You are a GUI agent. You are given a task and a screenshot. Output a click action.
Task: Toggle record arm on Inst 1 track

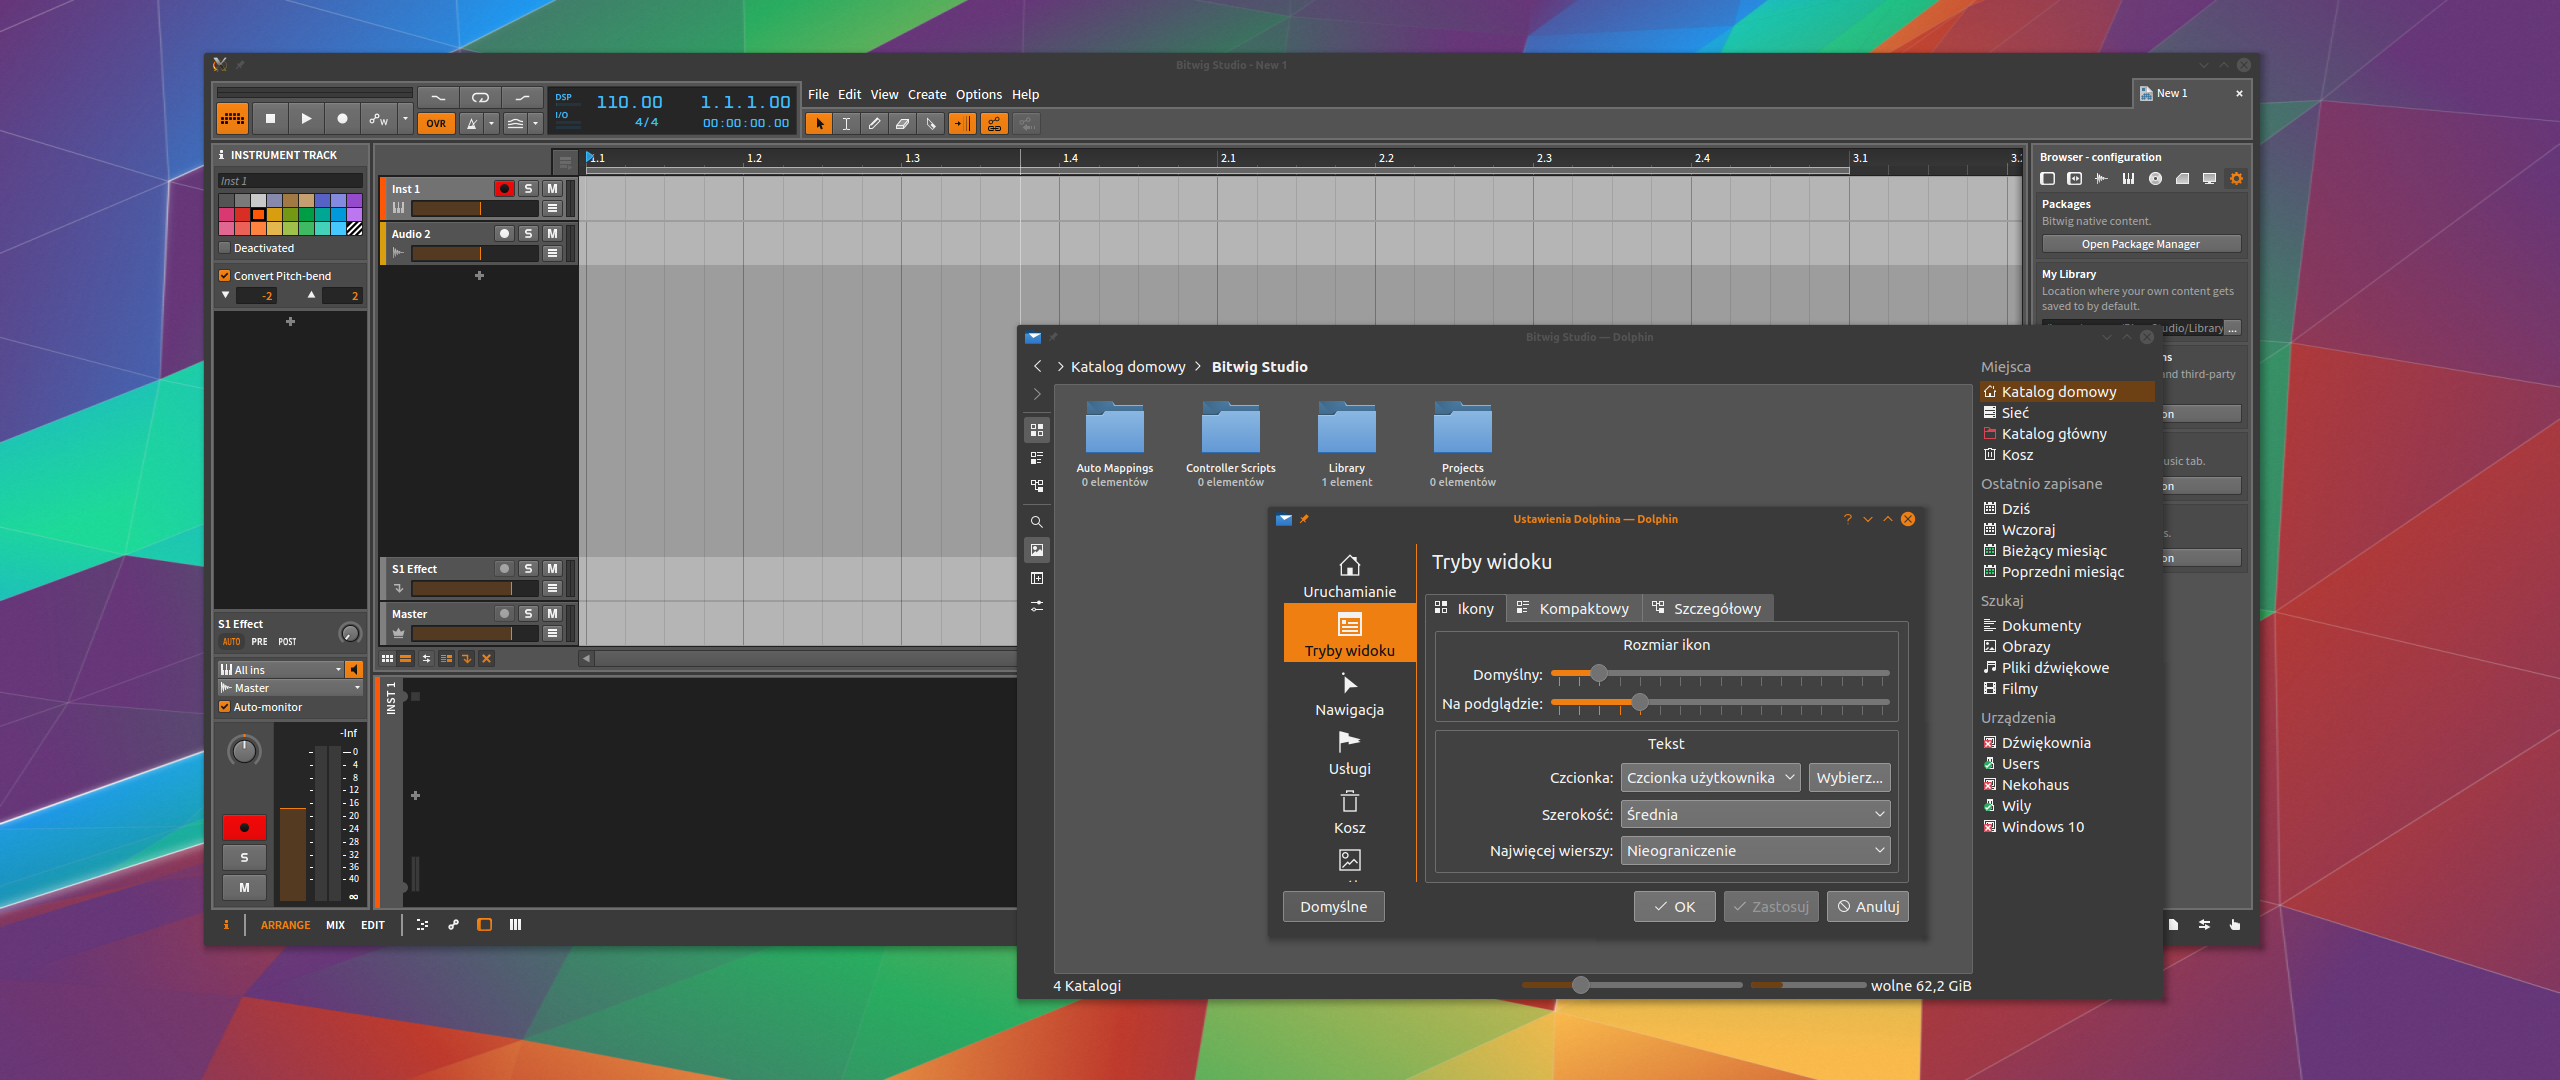pyautogui.click(x=504, y=189)
